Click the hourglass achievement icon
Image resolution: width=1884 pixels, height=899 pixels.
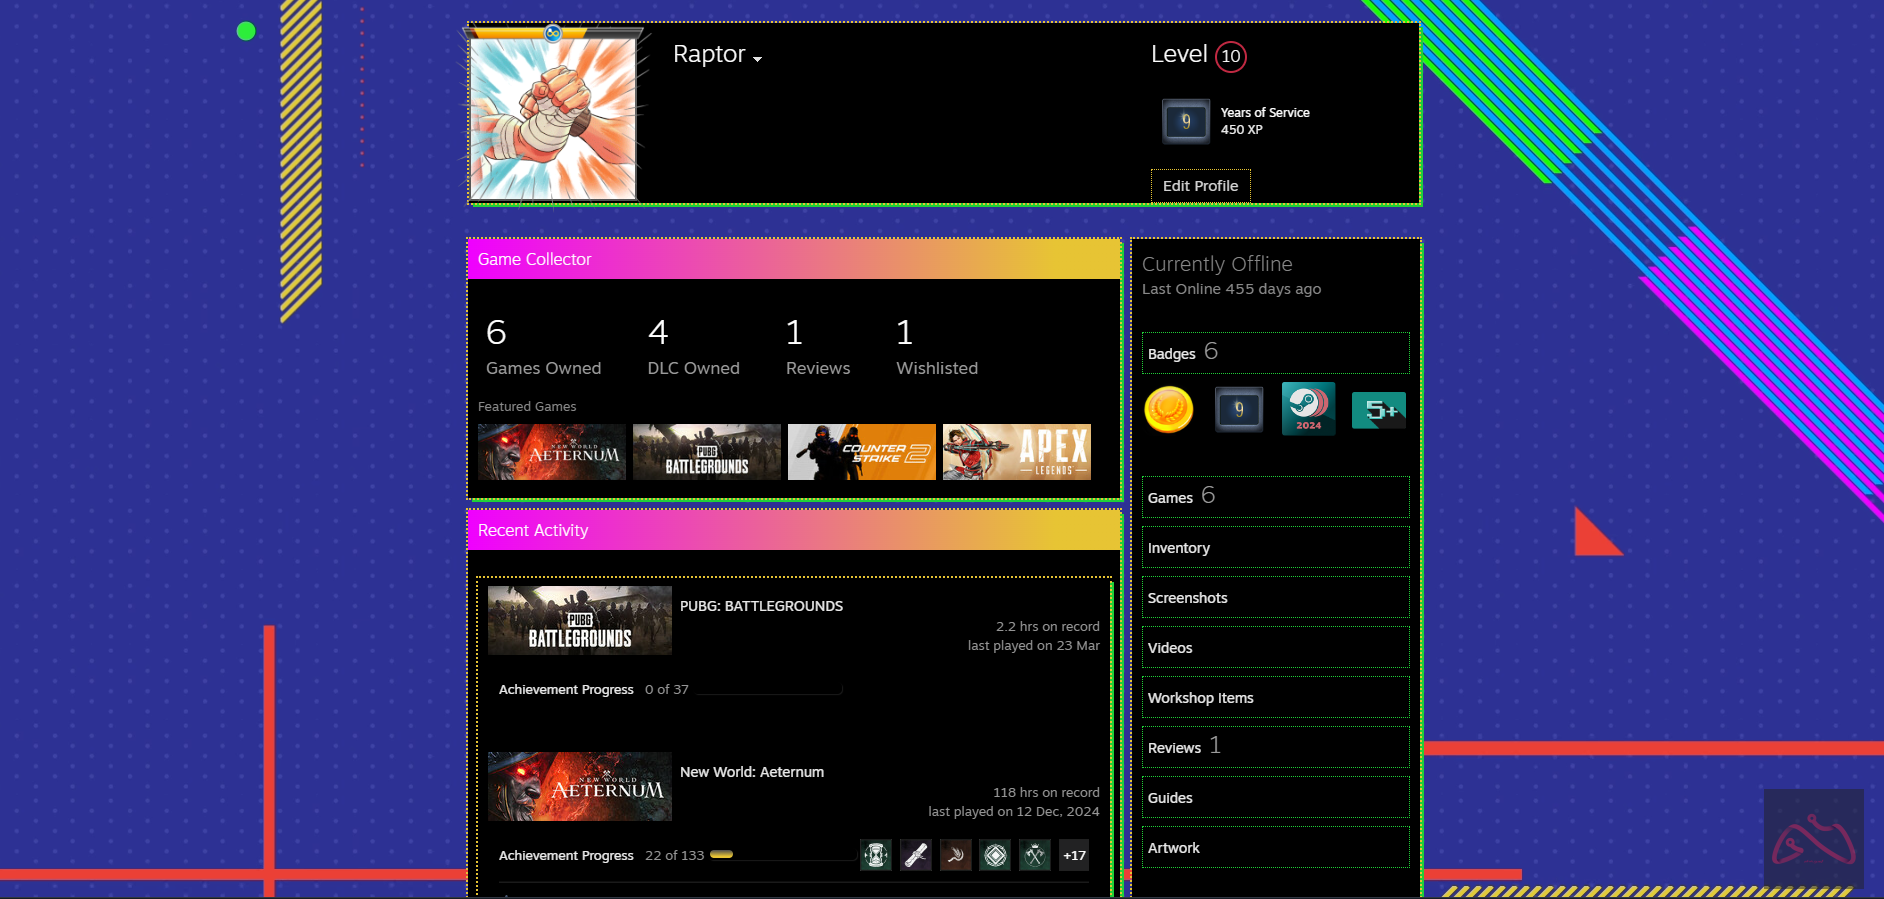coord(876,855)
